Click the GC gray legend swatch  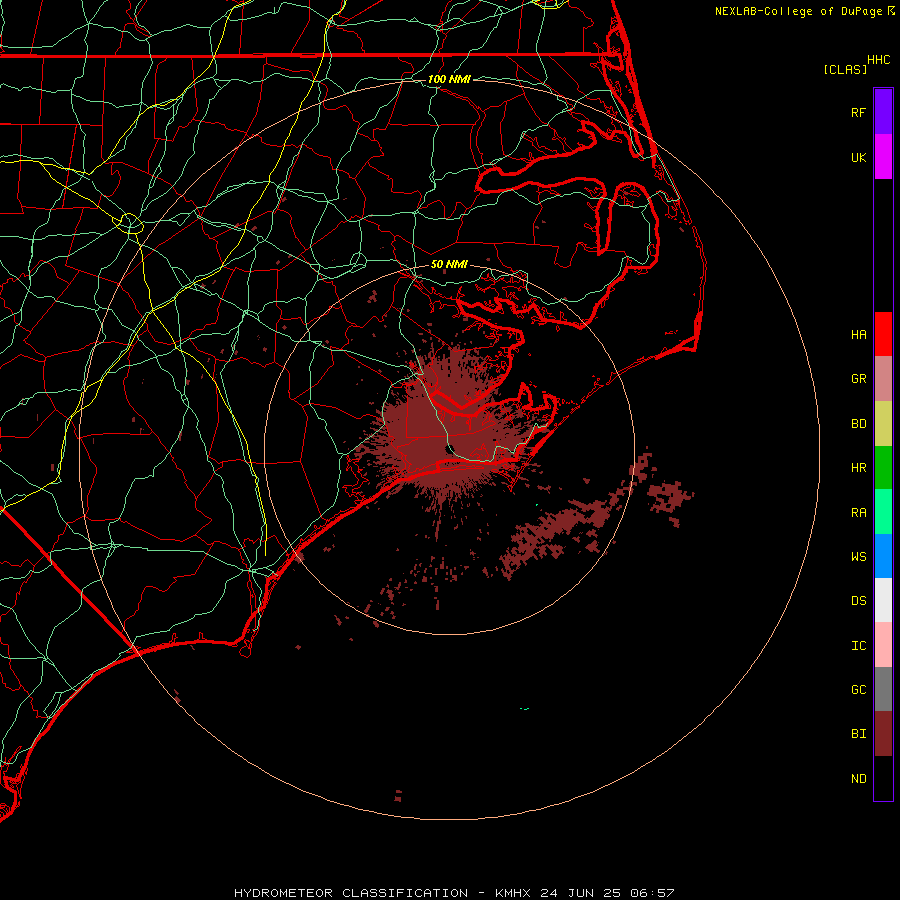[x=883, y=689]
